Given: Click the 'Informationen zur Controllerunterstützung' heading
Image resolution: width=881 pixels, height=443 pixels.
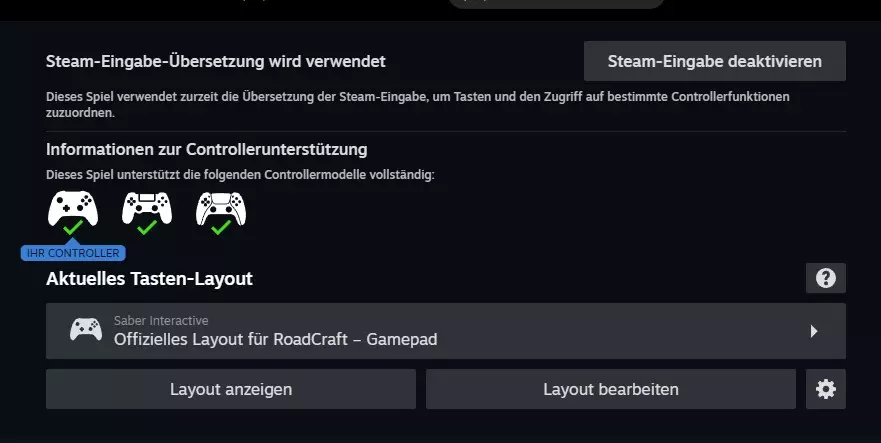Looking at the screenshot, I should click(x=207, y=150).
